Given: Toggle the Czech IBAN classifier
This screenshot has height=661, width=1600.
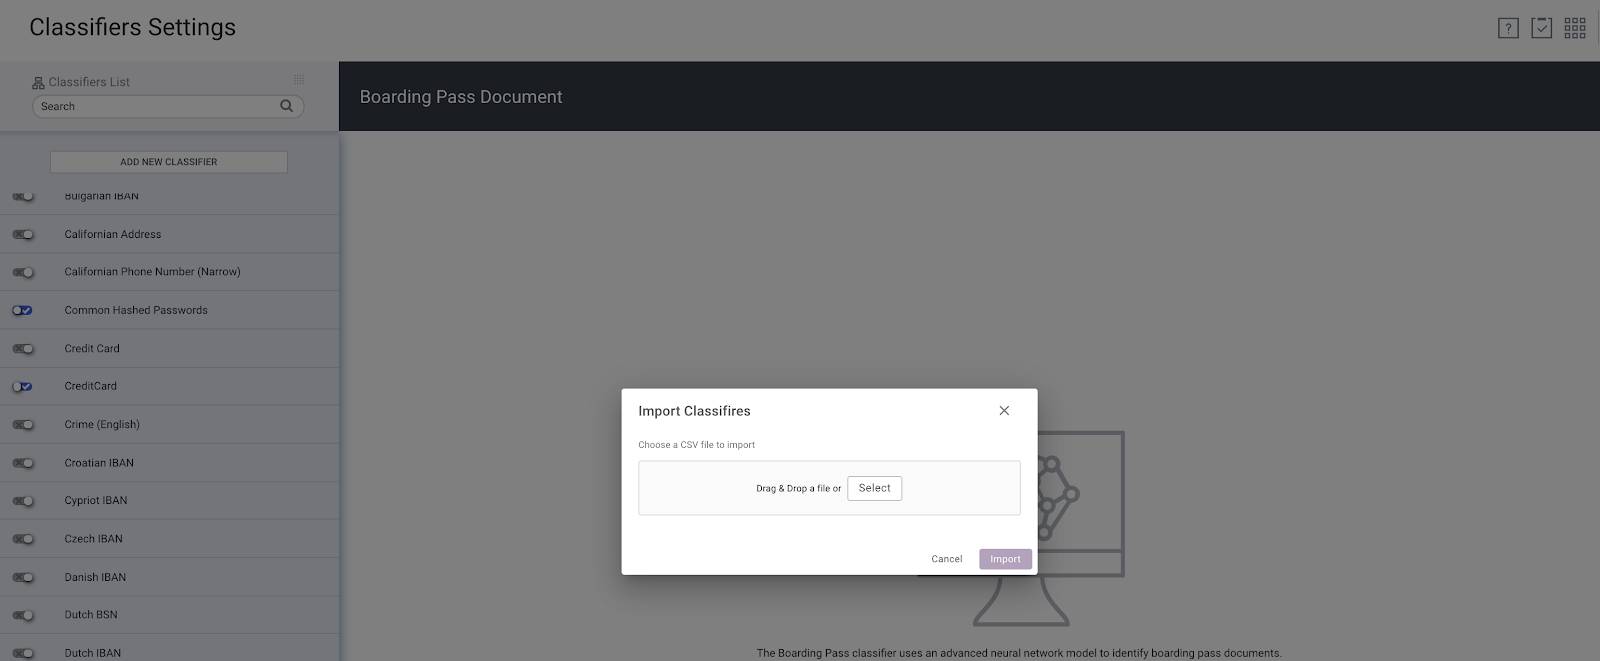Looking at the screenshot, I should (23, 539).
